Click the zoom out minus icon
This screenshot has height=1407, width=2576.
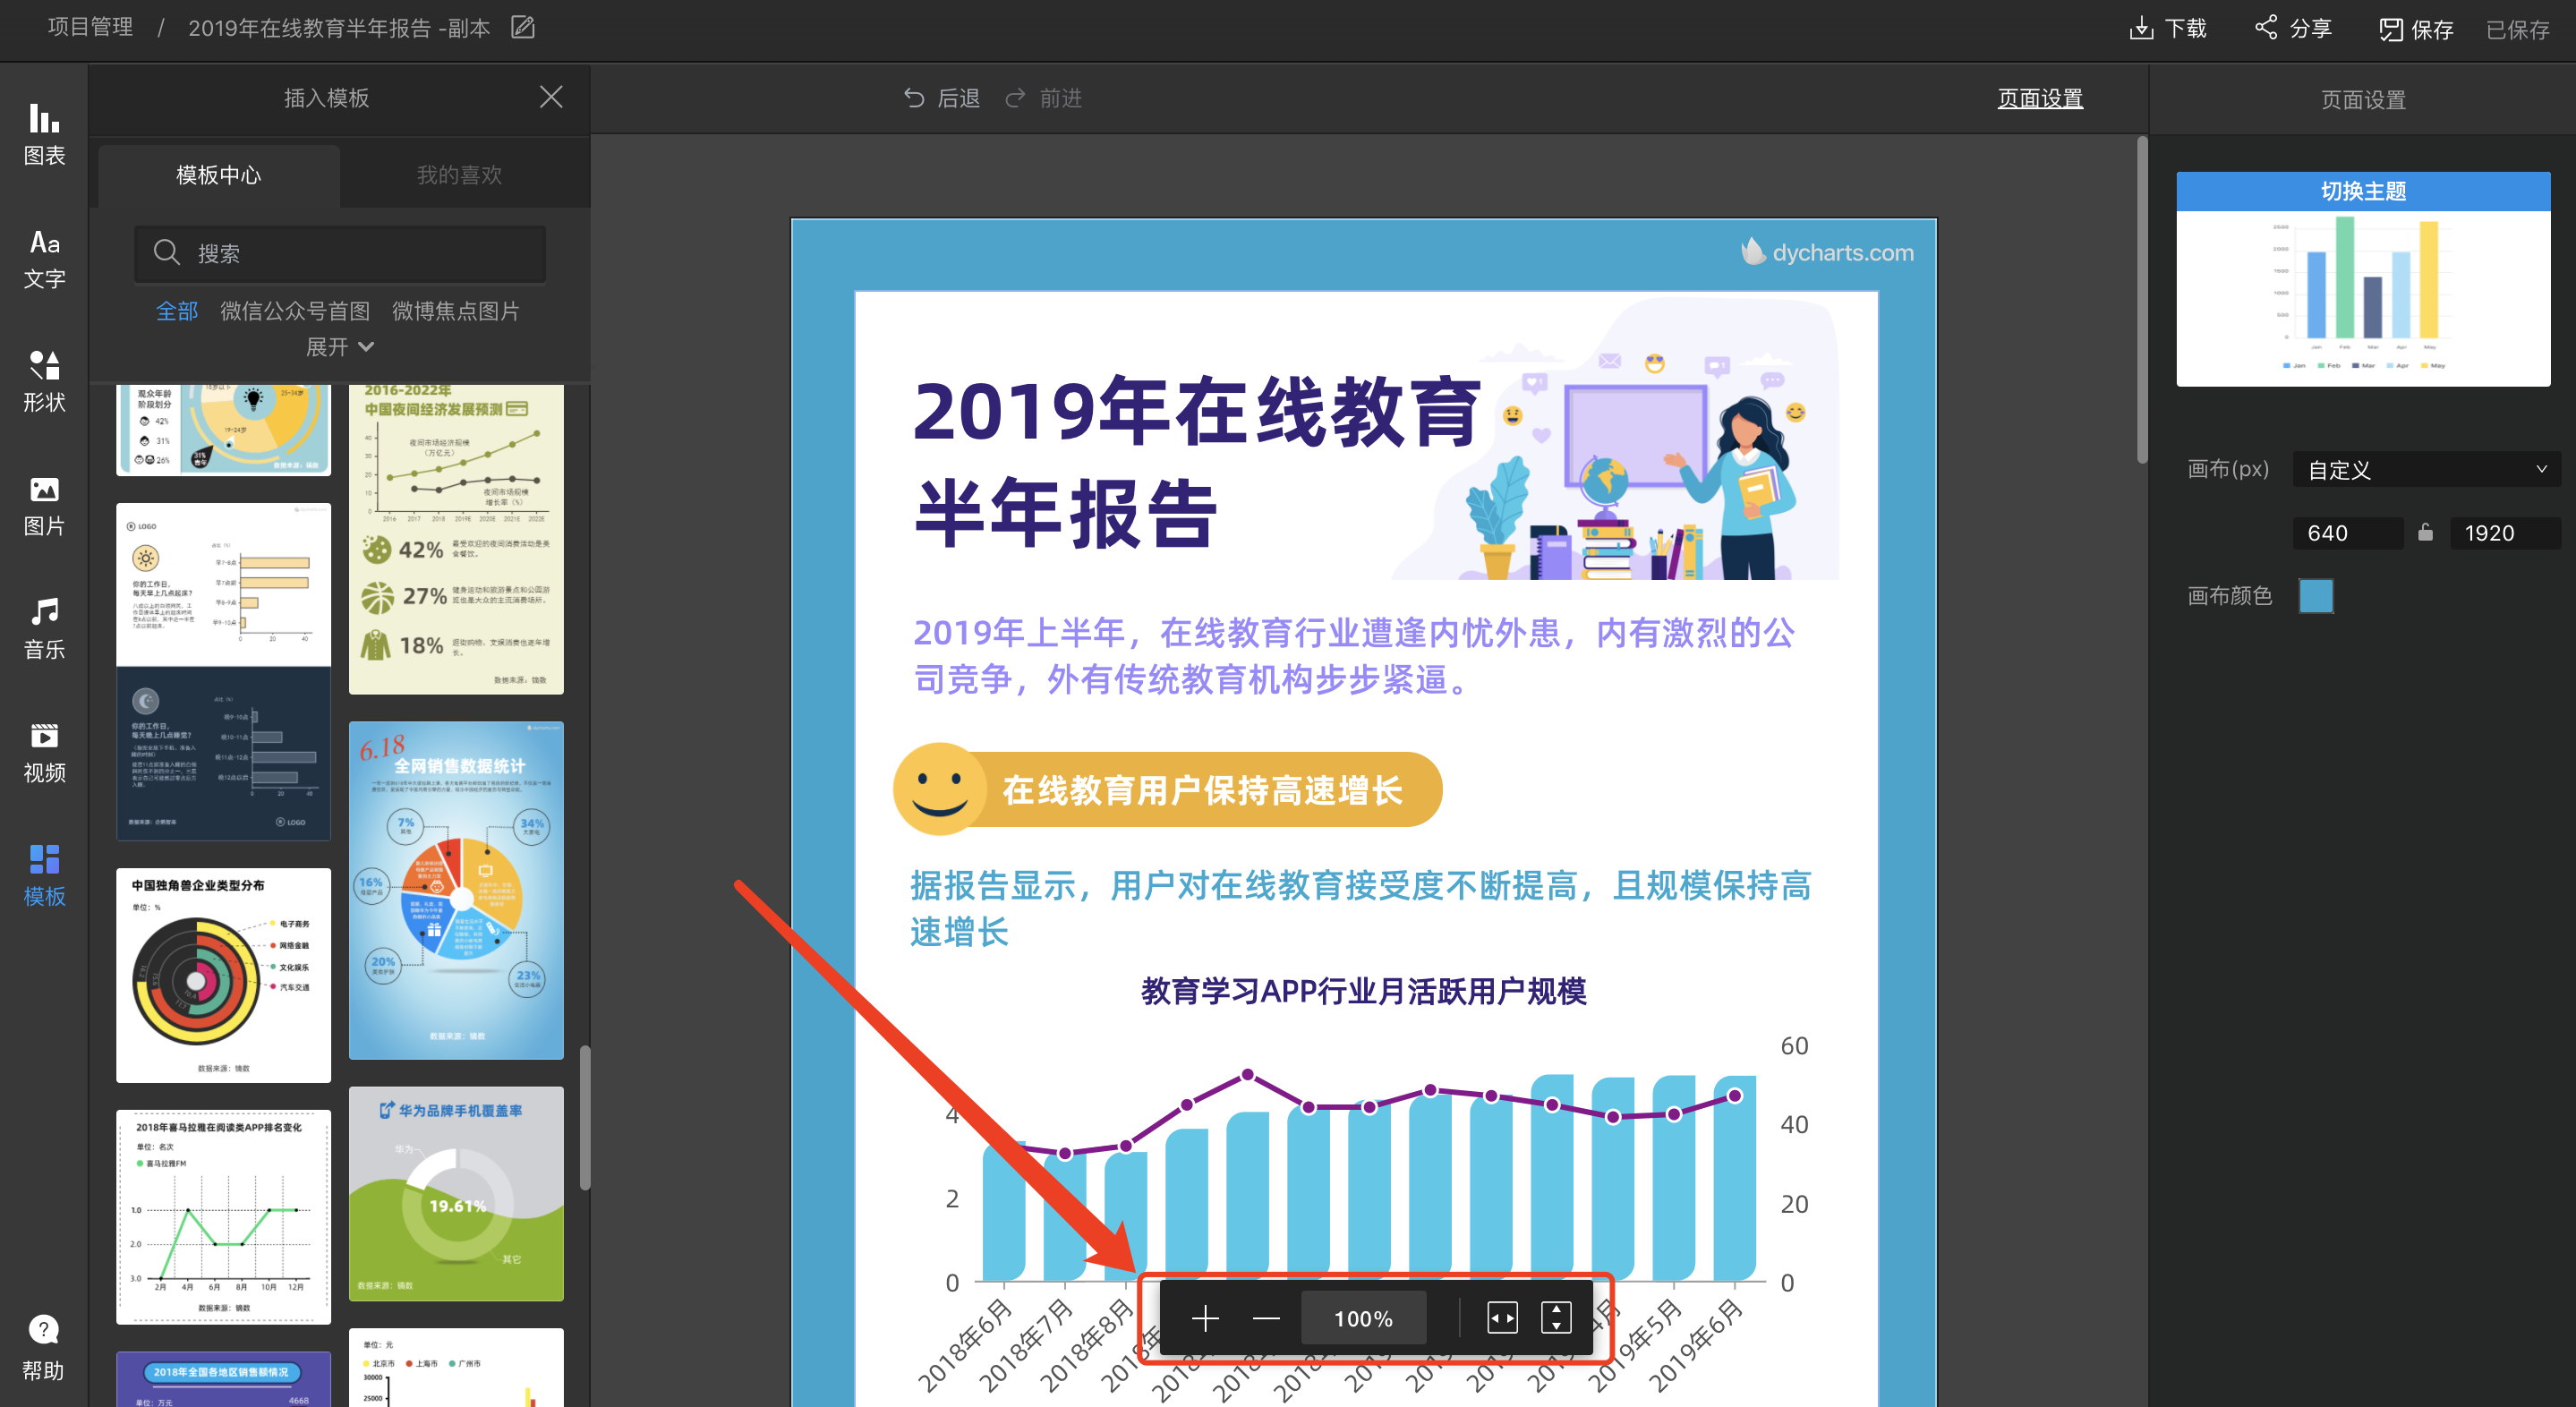point(1266,1318)
